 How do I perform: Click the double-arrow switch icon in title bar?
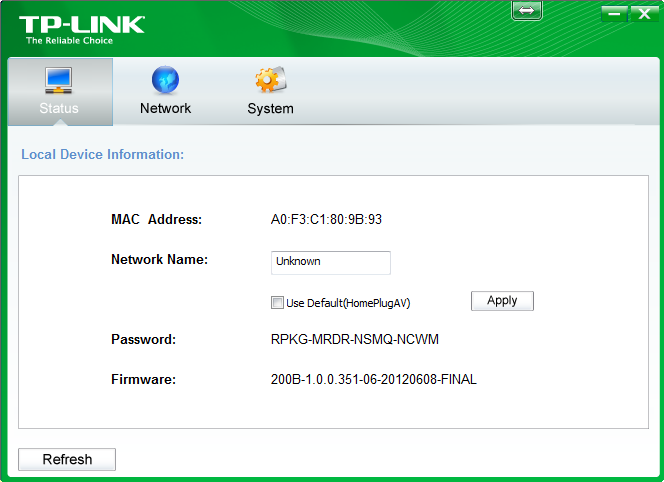point(527,11)
